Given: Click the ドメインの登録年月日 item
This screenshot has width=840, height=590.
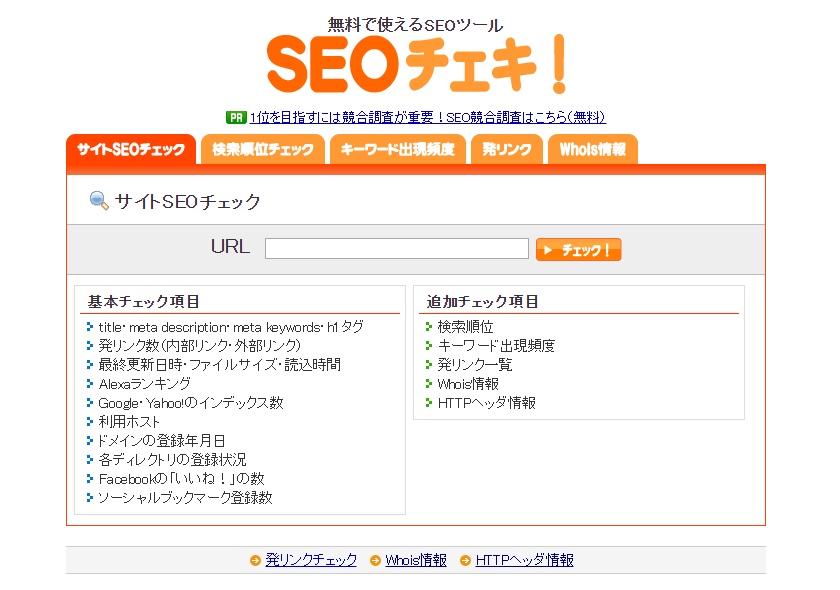Looking at the screenshot, I should click(161, 440).
